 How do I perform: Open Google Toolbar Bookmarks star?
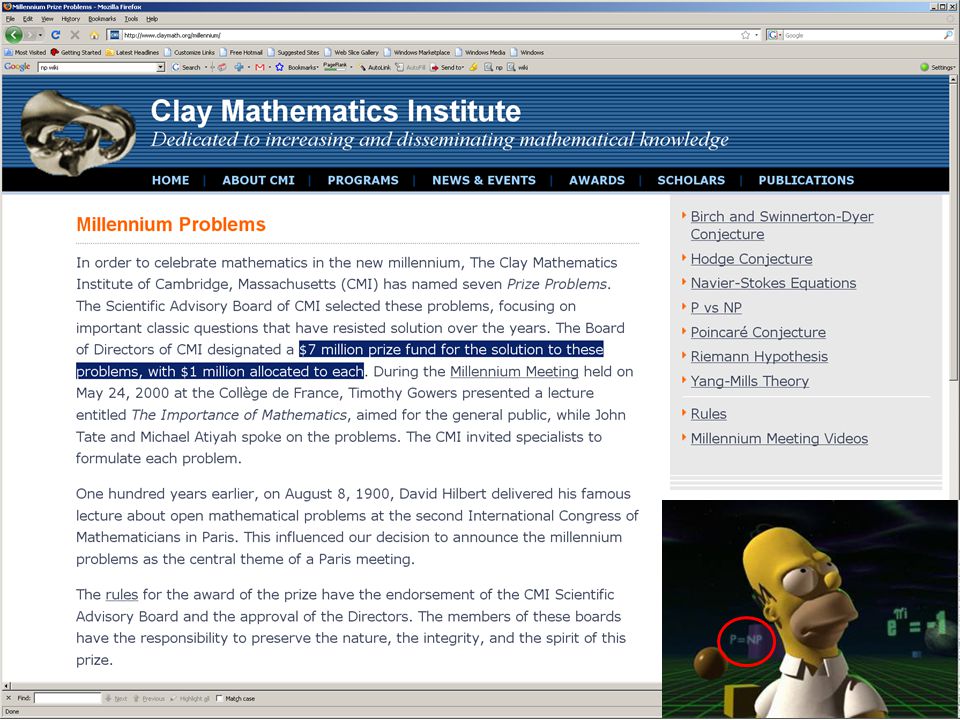coord(279,67)
